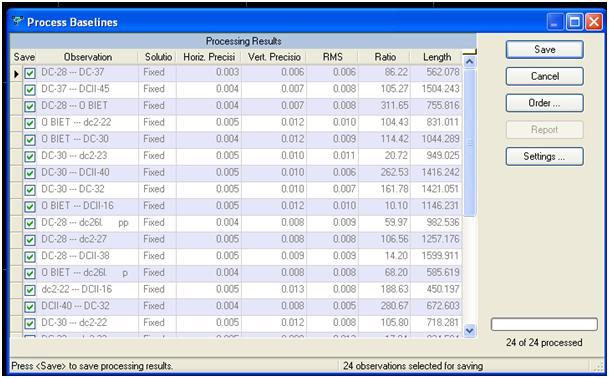Screen dimensions: 609x378
Task: Sort by the Ratio column header
Action: point(385,57)
